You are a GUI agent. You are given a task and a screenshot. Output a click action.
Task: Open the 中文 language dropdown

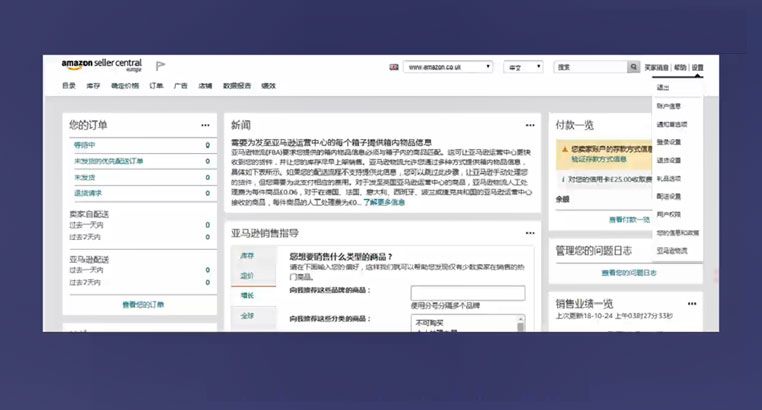[x=523, y=67]
